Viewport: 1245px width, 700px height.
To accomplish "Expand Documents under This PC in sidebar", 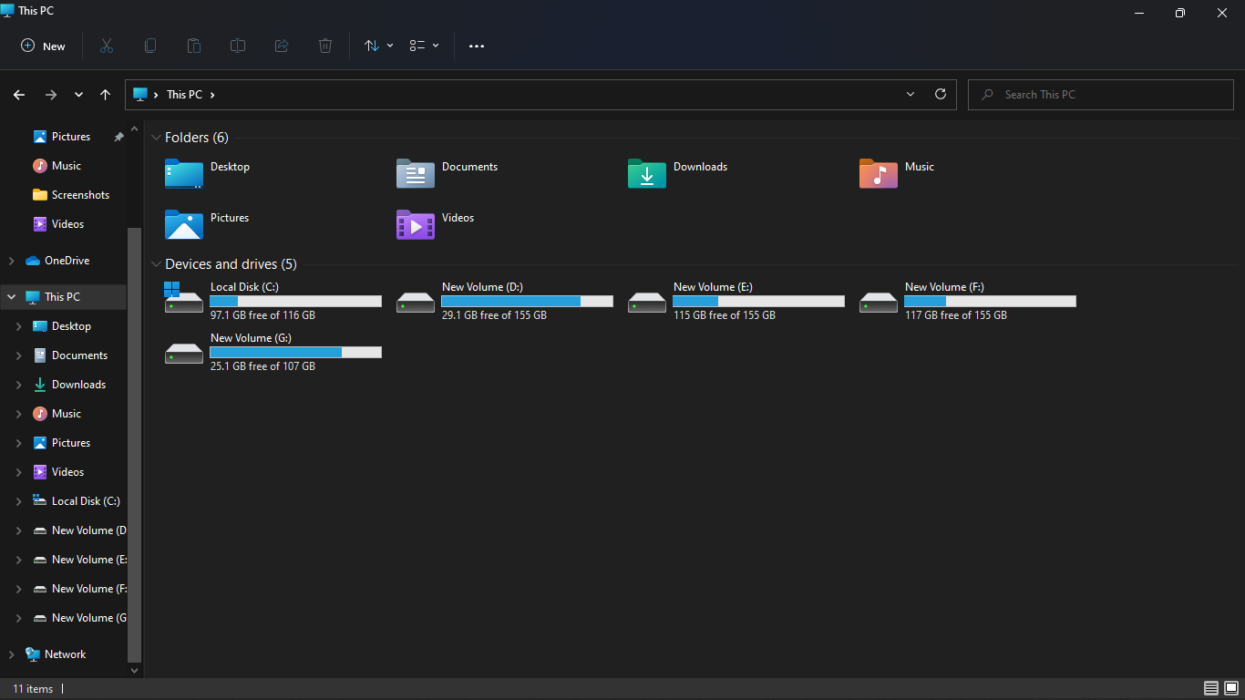I will (x=19, y=355).
